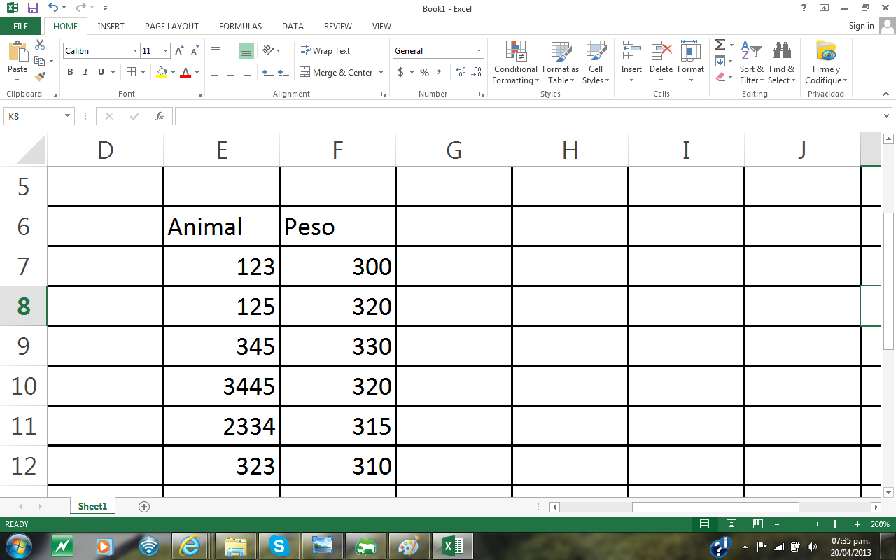Image resolution: width=896 pixels, height=560 pixels.
Task: Save the workbook using the floppy icon
Action: (x=32, y=8)
